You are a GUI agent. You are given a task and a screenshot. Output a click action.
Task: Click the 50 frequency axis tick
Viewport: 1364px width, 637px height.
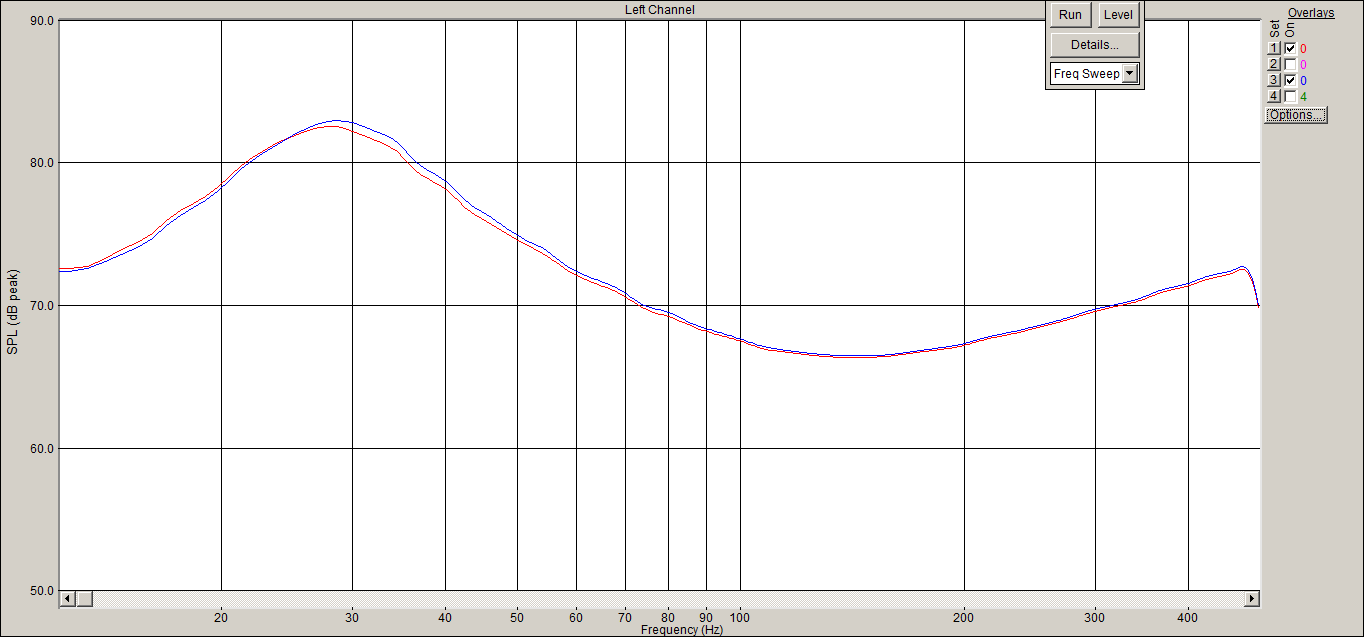pyautogui.click(x=517, y=617)
